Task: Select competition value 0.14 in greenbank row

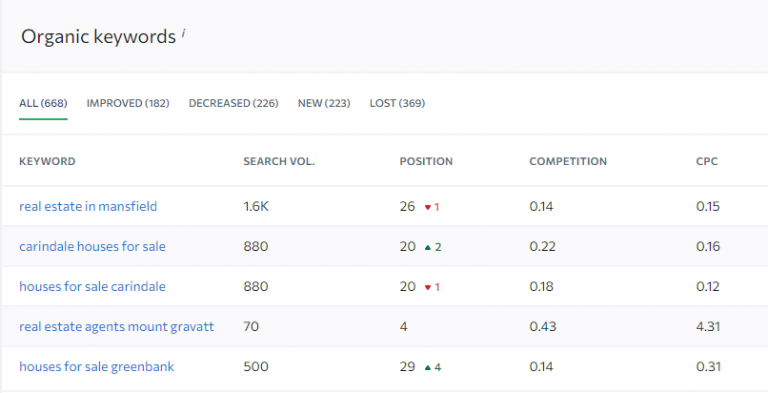Action: 541,367
